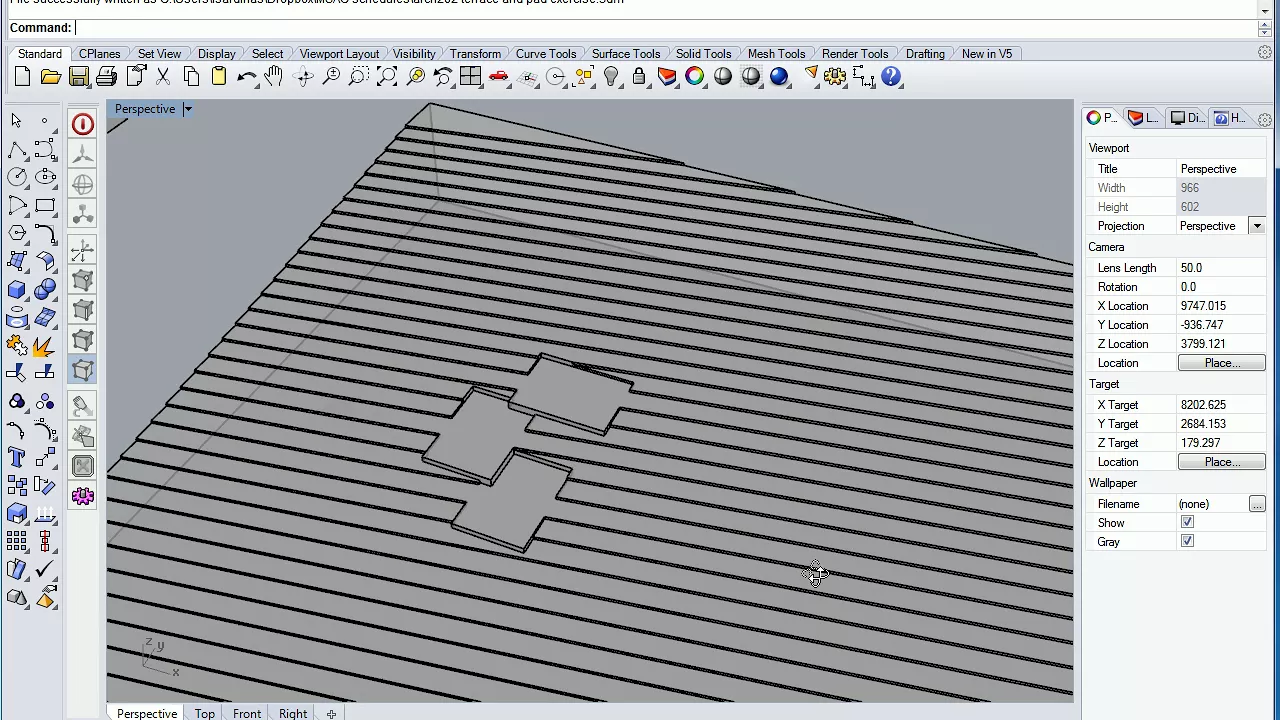Open the Display toolbar tab
This screenshot has height=720, width=1280.
(x=217, y=54)
